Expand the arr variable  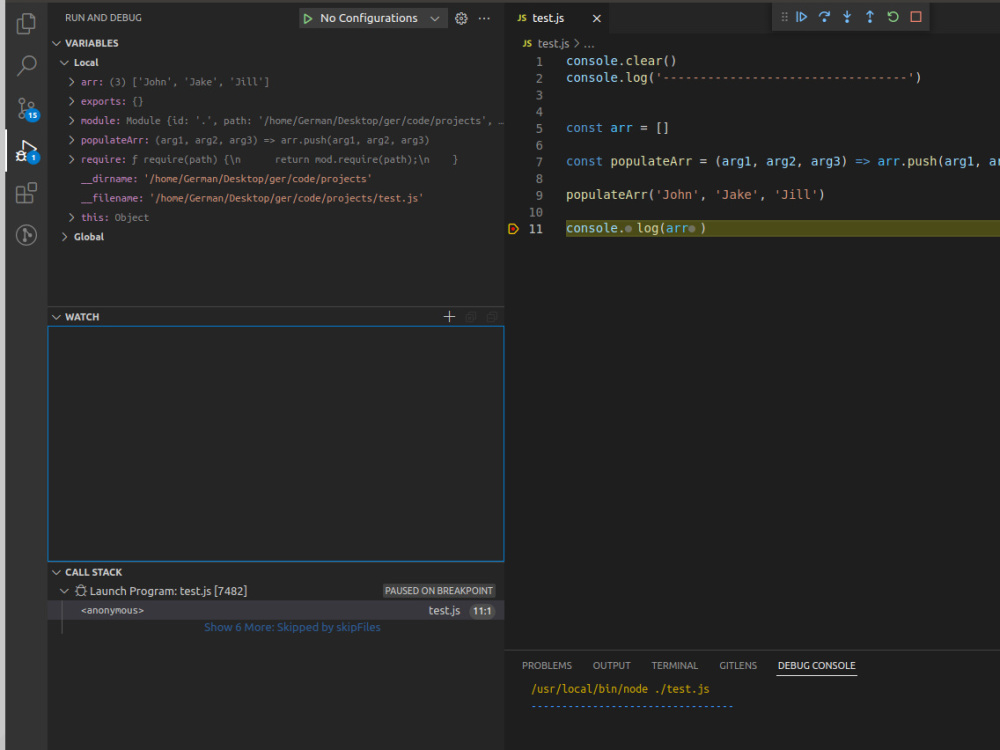71,82
